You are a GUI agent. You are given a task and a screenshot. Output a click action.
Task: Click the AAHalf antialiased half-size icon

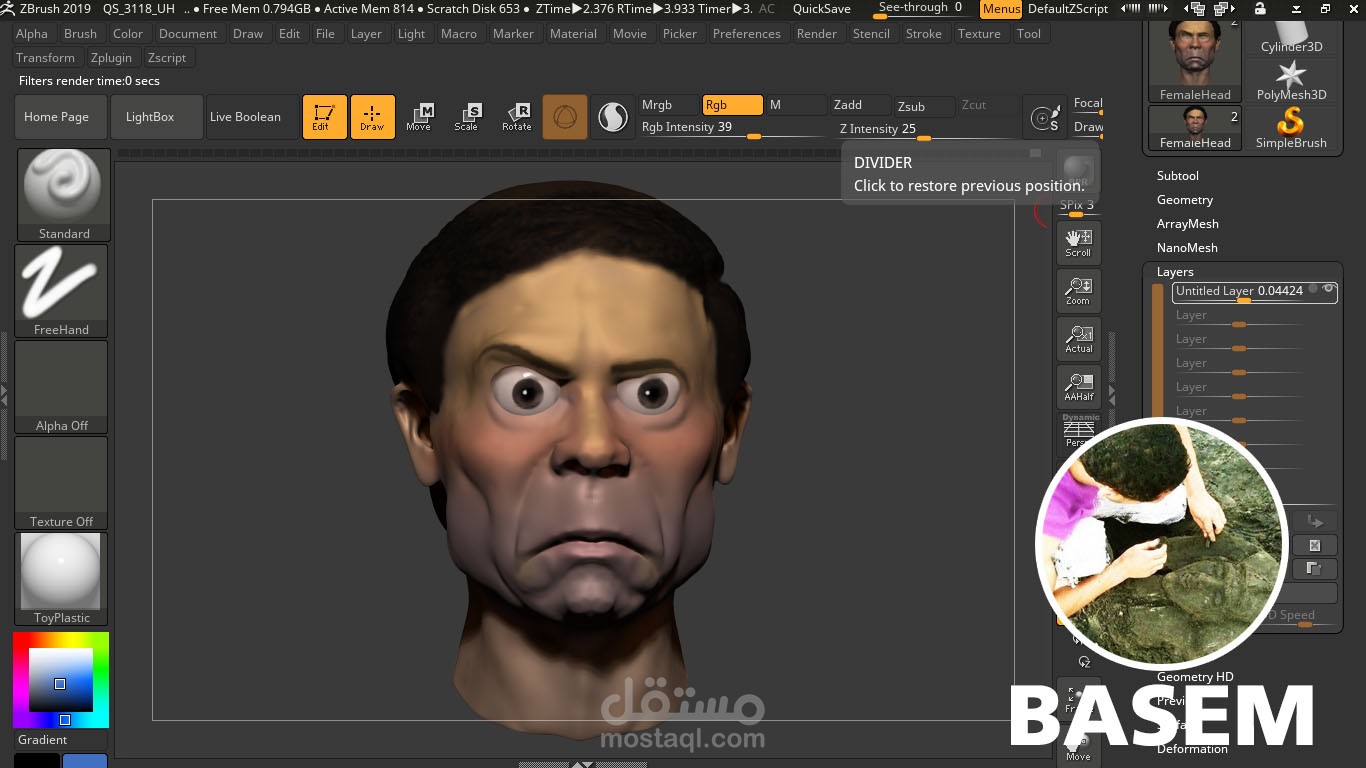pyautogui.click(x=1078, y=387)
